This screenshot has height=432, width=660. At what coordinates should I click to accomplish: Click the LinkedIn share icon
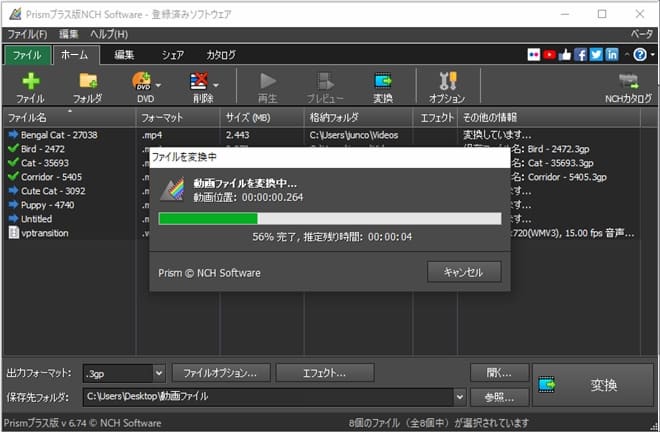coord(612,55)
